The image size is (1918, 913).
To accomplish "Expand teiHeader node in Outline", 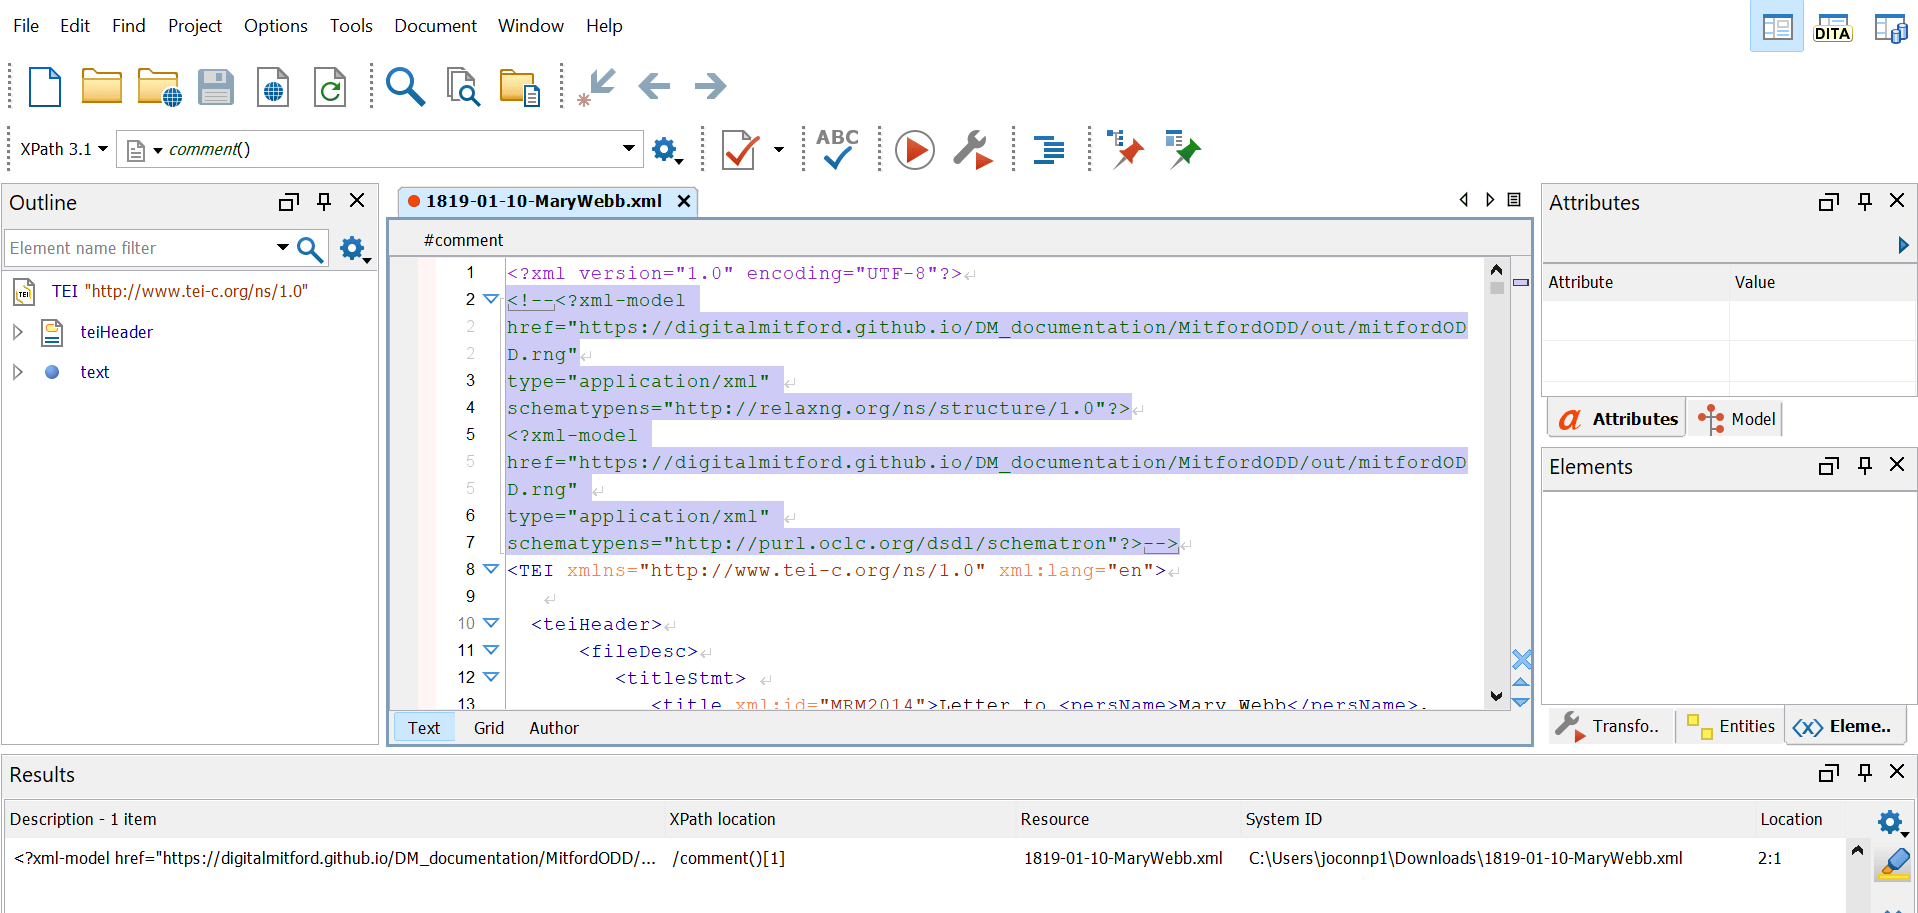I will coord(18,332).
